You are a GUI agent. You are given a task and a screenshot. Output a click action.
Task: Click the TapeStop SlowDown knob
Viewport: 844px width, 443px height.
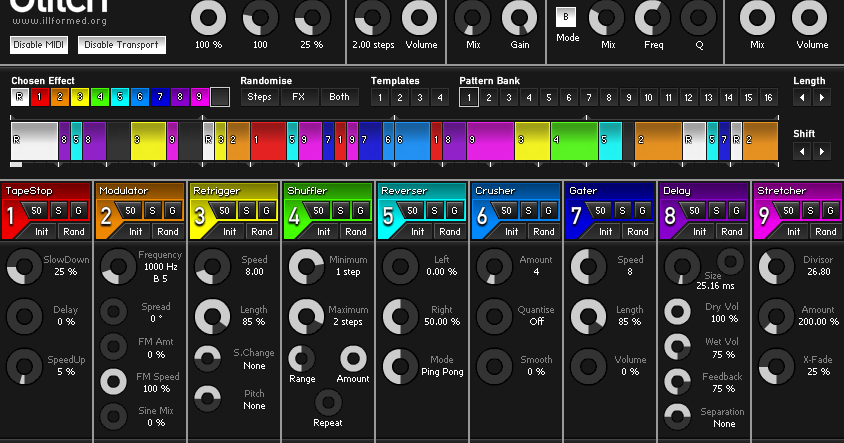tap(24, 266)
